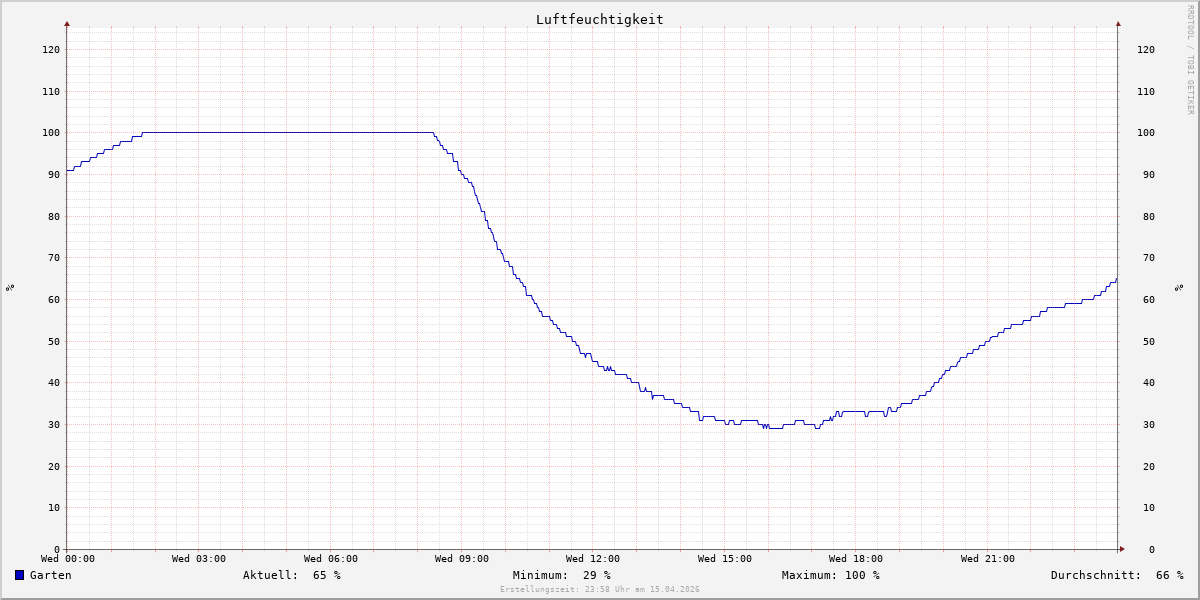Click the Wed 18:00 time axis label

pyautogui.click(x=856, y=559)
